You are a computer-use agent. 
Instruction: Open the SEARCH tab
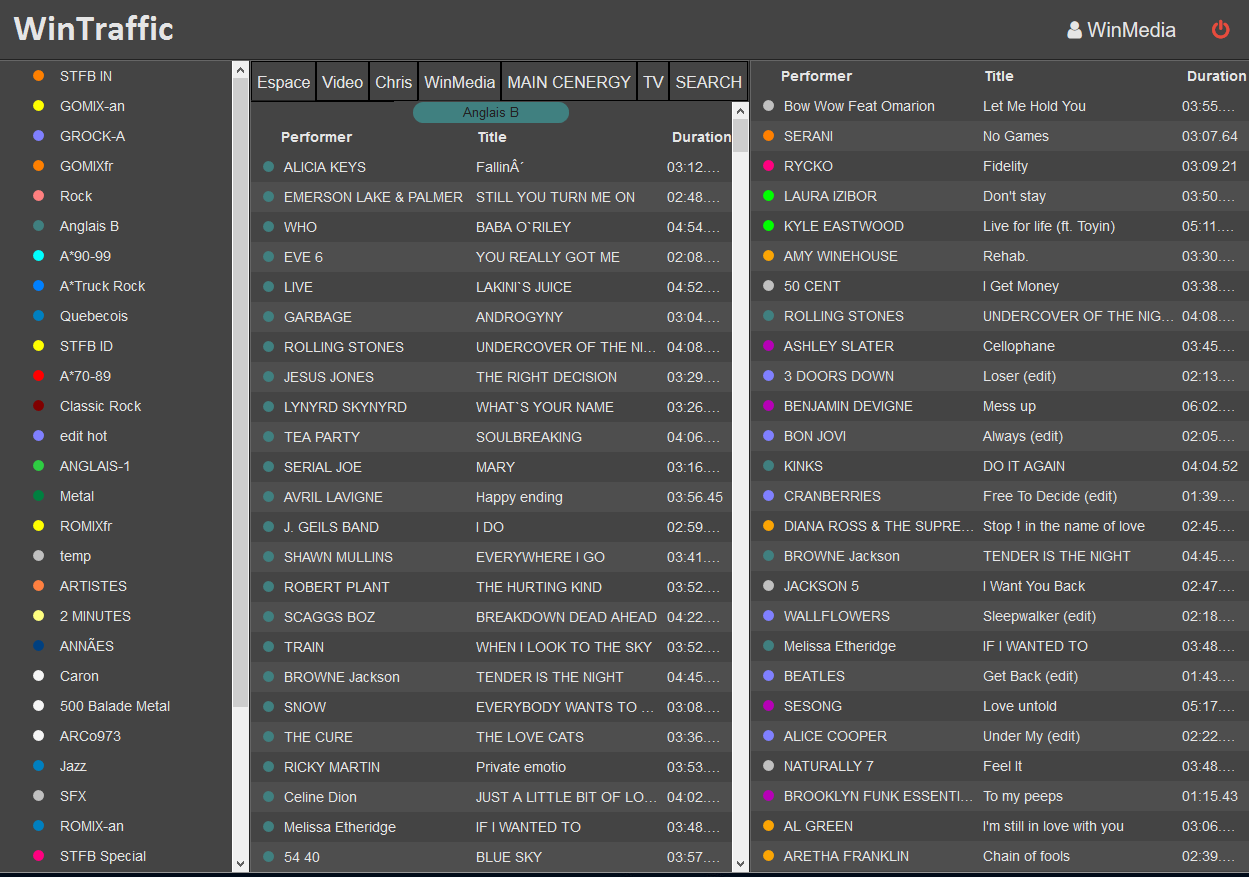(x=708, y=82)
